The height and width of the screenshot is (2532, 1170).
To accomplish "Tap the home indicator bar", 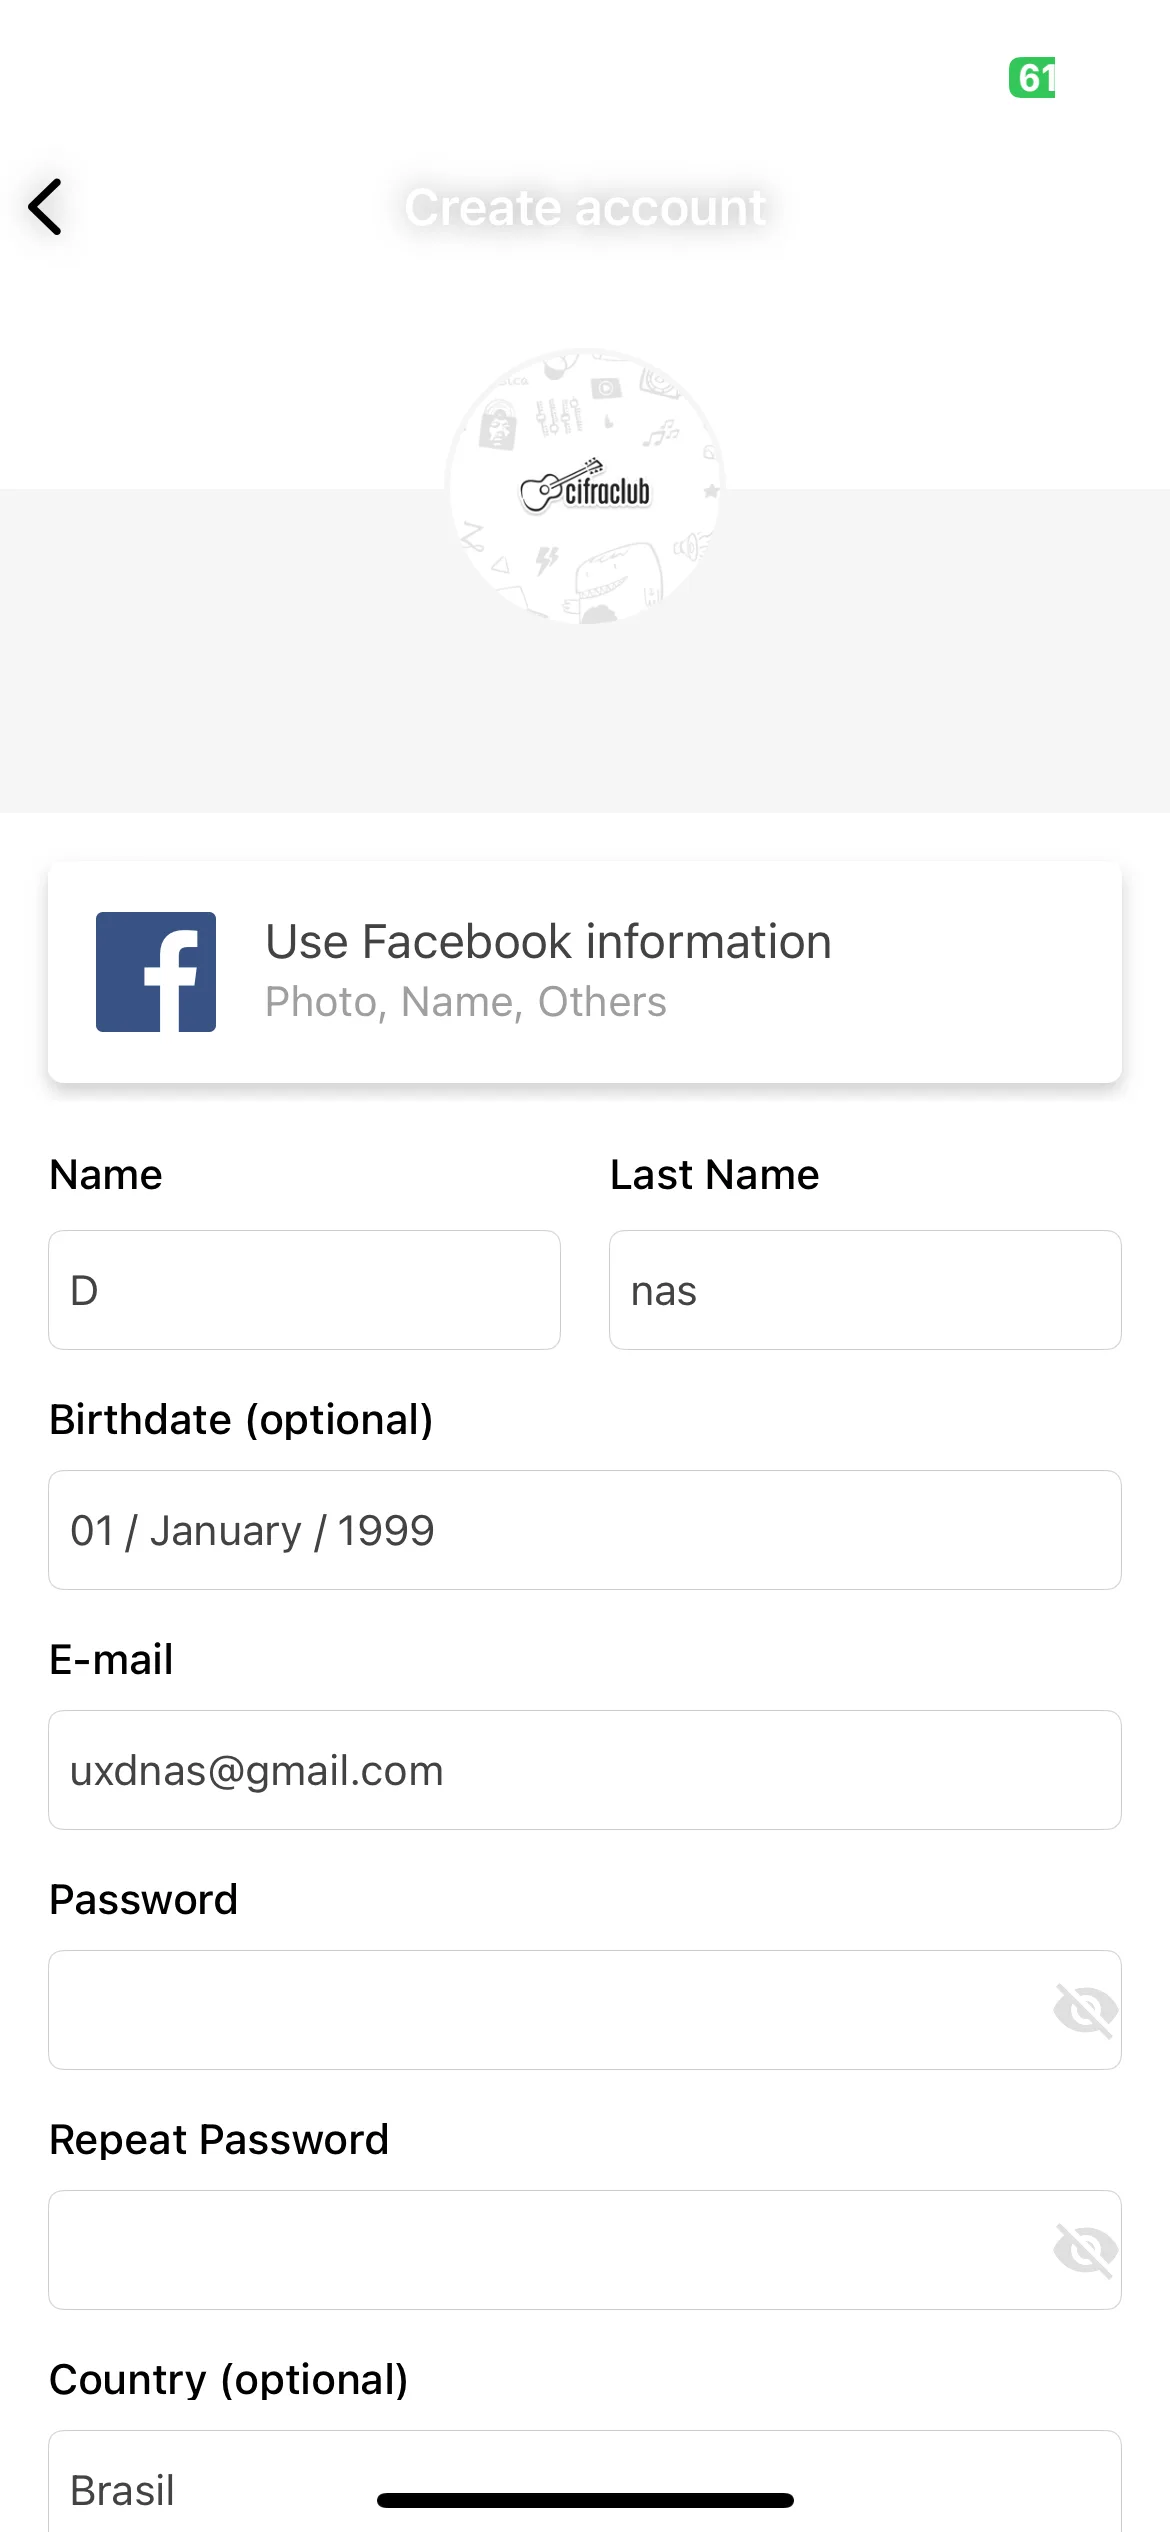I will [585, 2500].
